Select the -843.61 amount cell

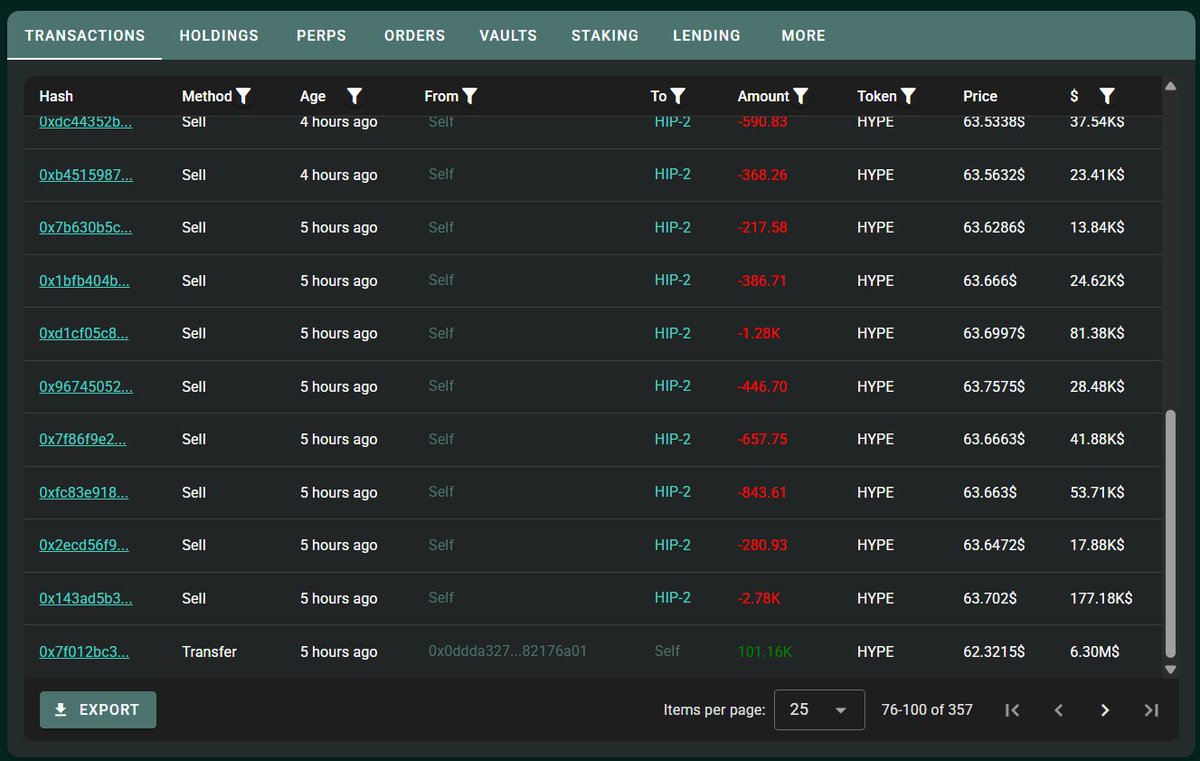click(x=763, y=492)
